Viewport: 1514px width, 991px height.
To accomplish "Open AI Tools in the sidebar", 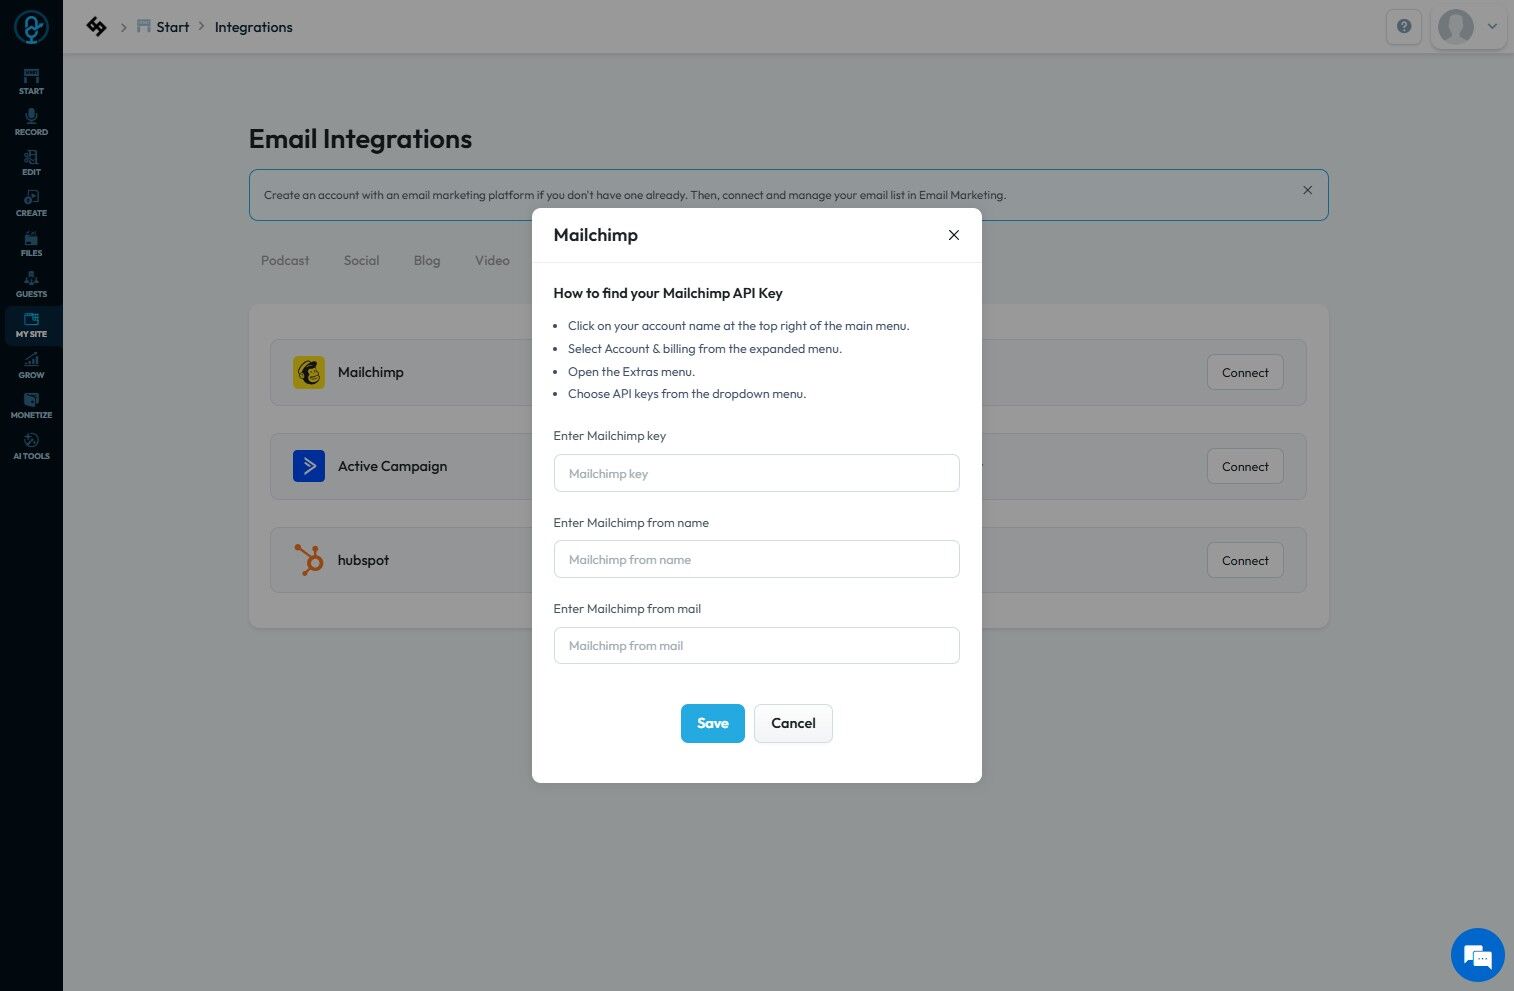I will click(31, 446).
